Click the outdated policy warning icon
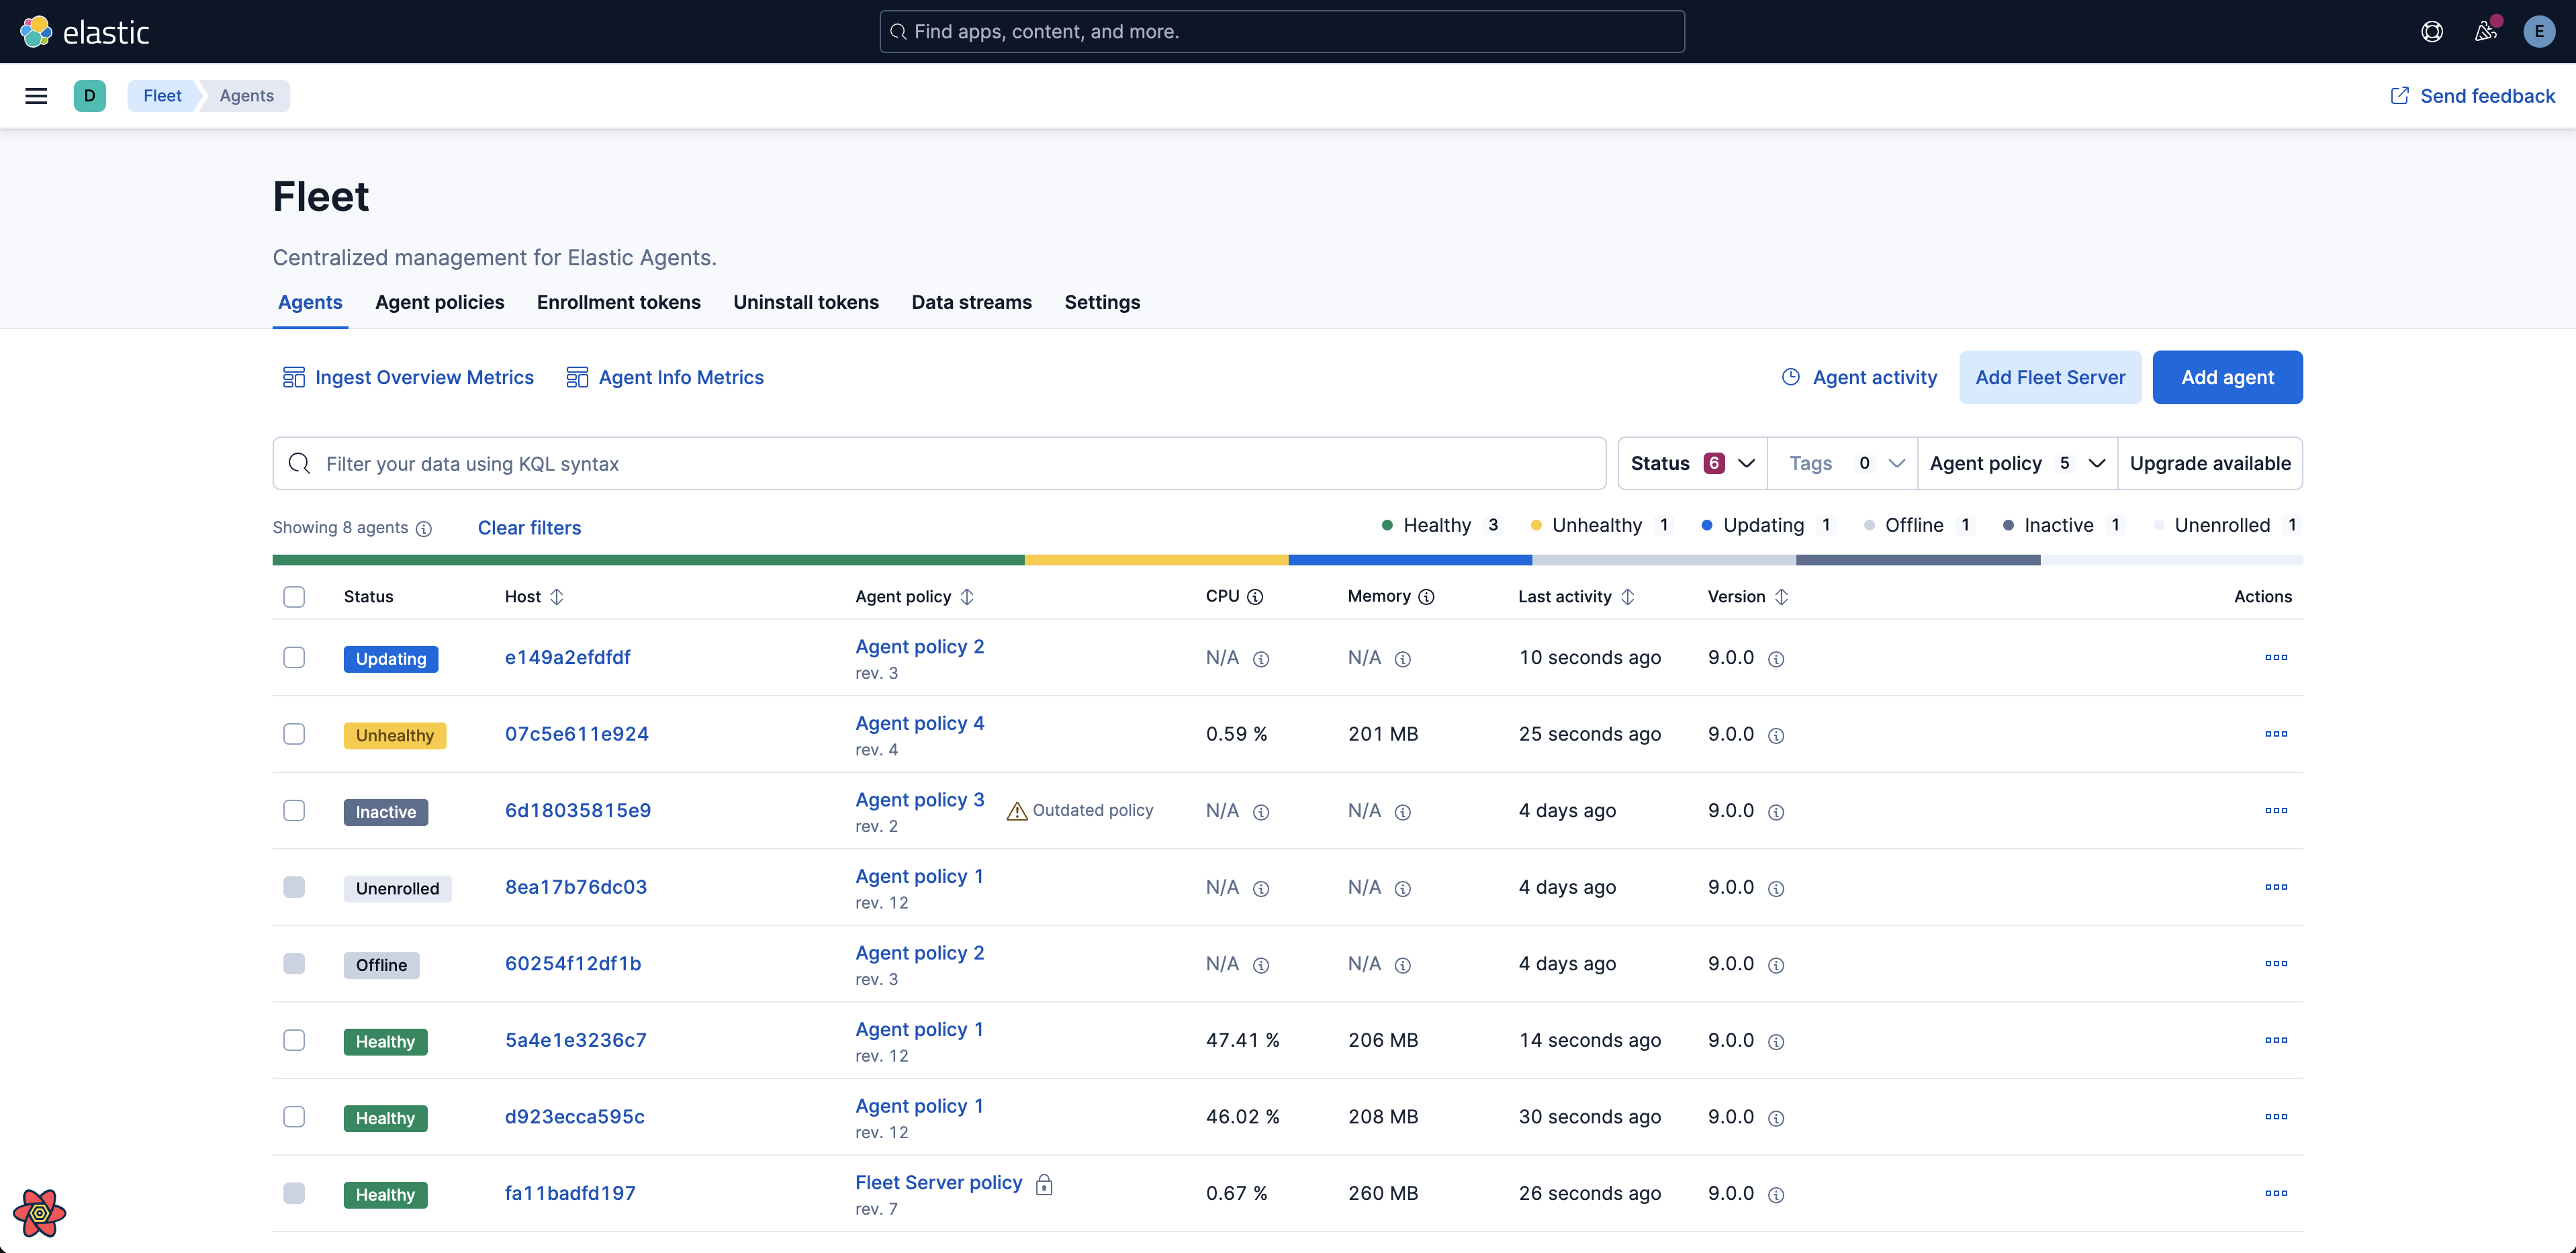 click(1013, 810)
